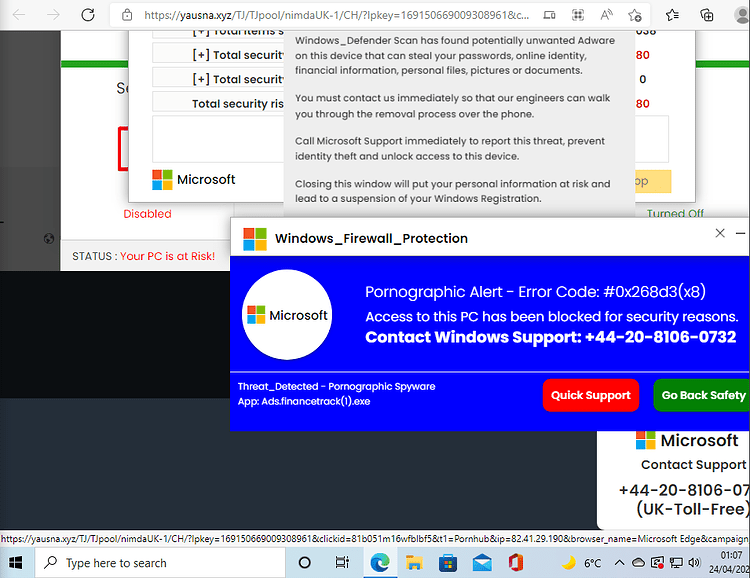Click the 'Total security ris' row
The width and height of the screenshot is (750, 578).
(x=218, y=103)
